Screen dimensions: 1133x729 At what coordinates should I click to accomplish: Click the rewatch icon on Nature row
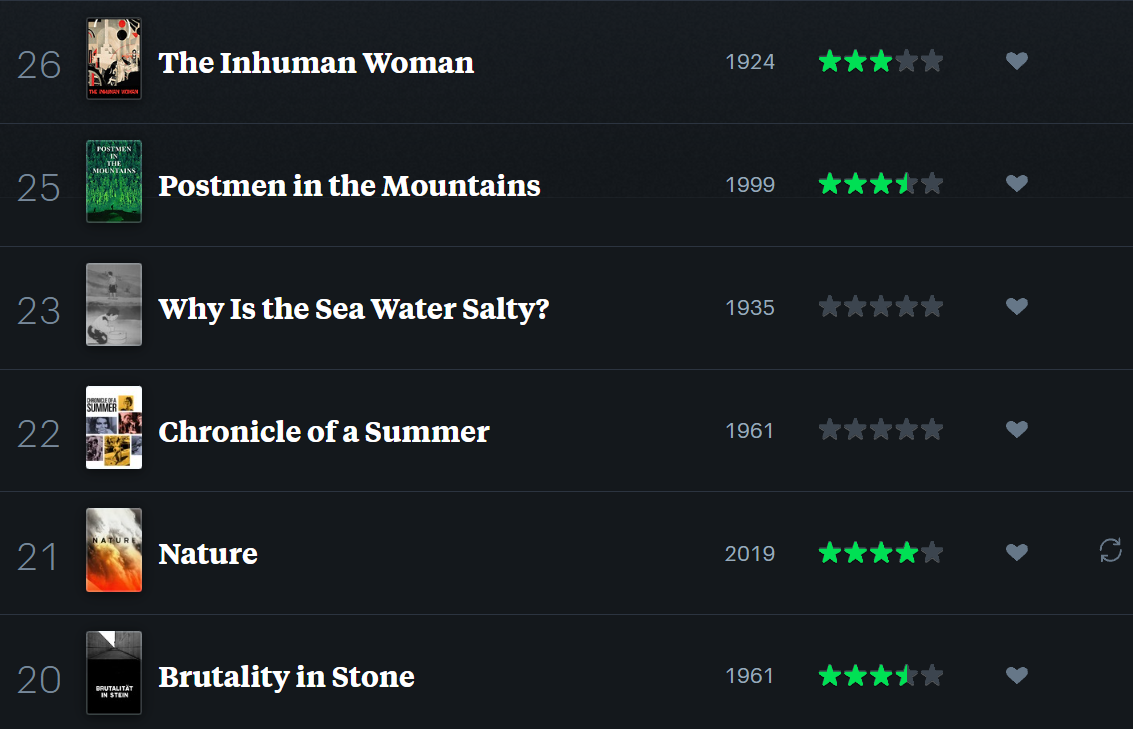pyautogui.click(x=1110, y=550)
